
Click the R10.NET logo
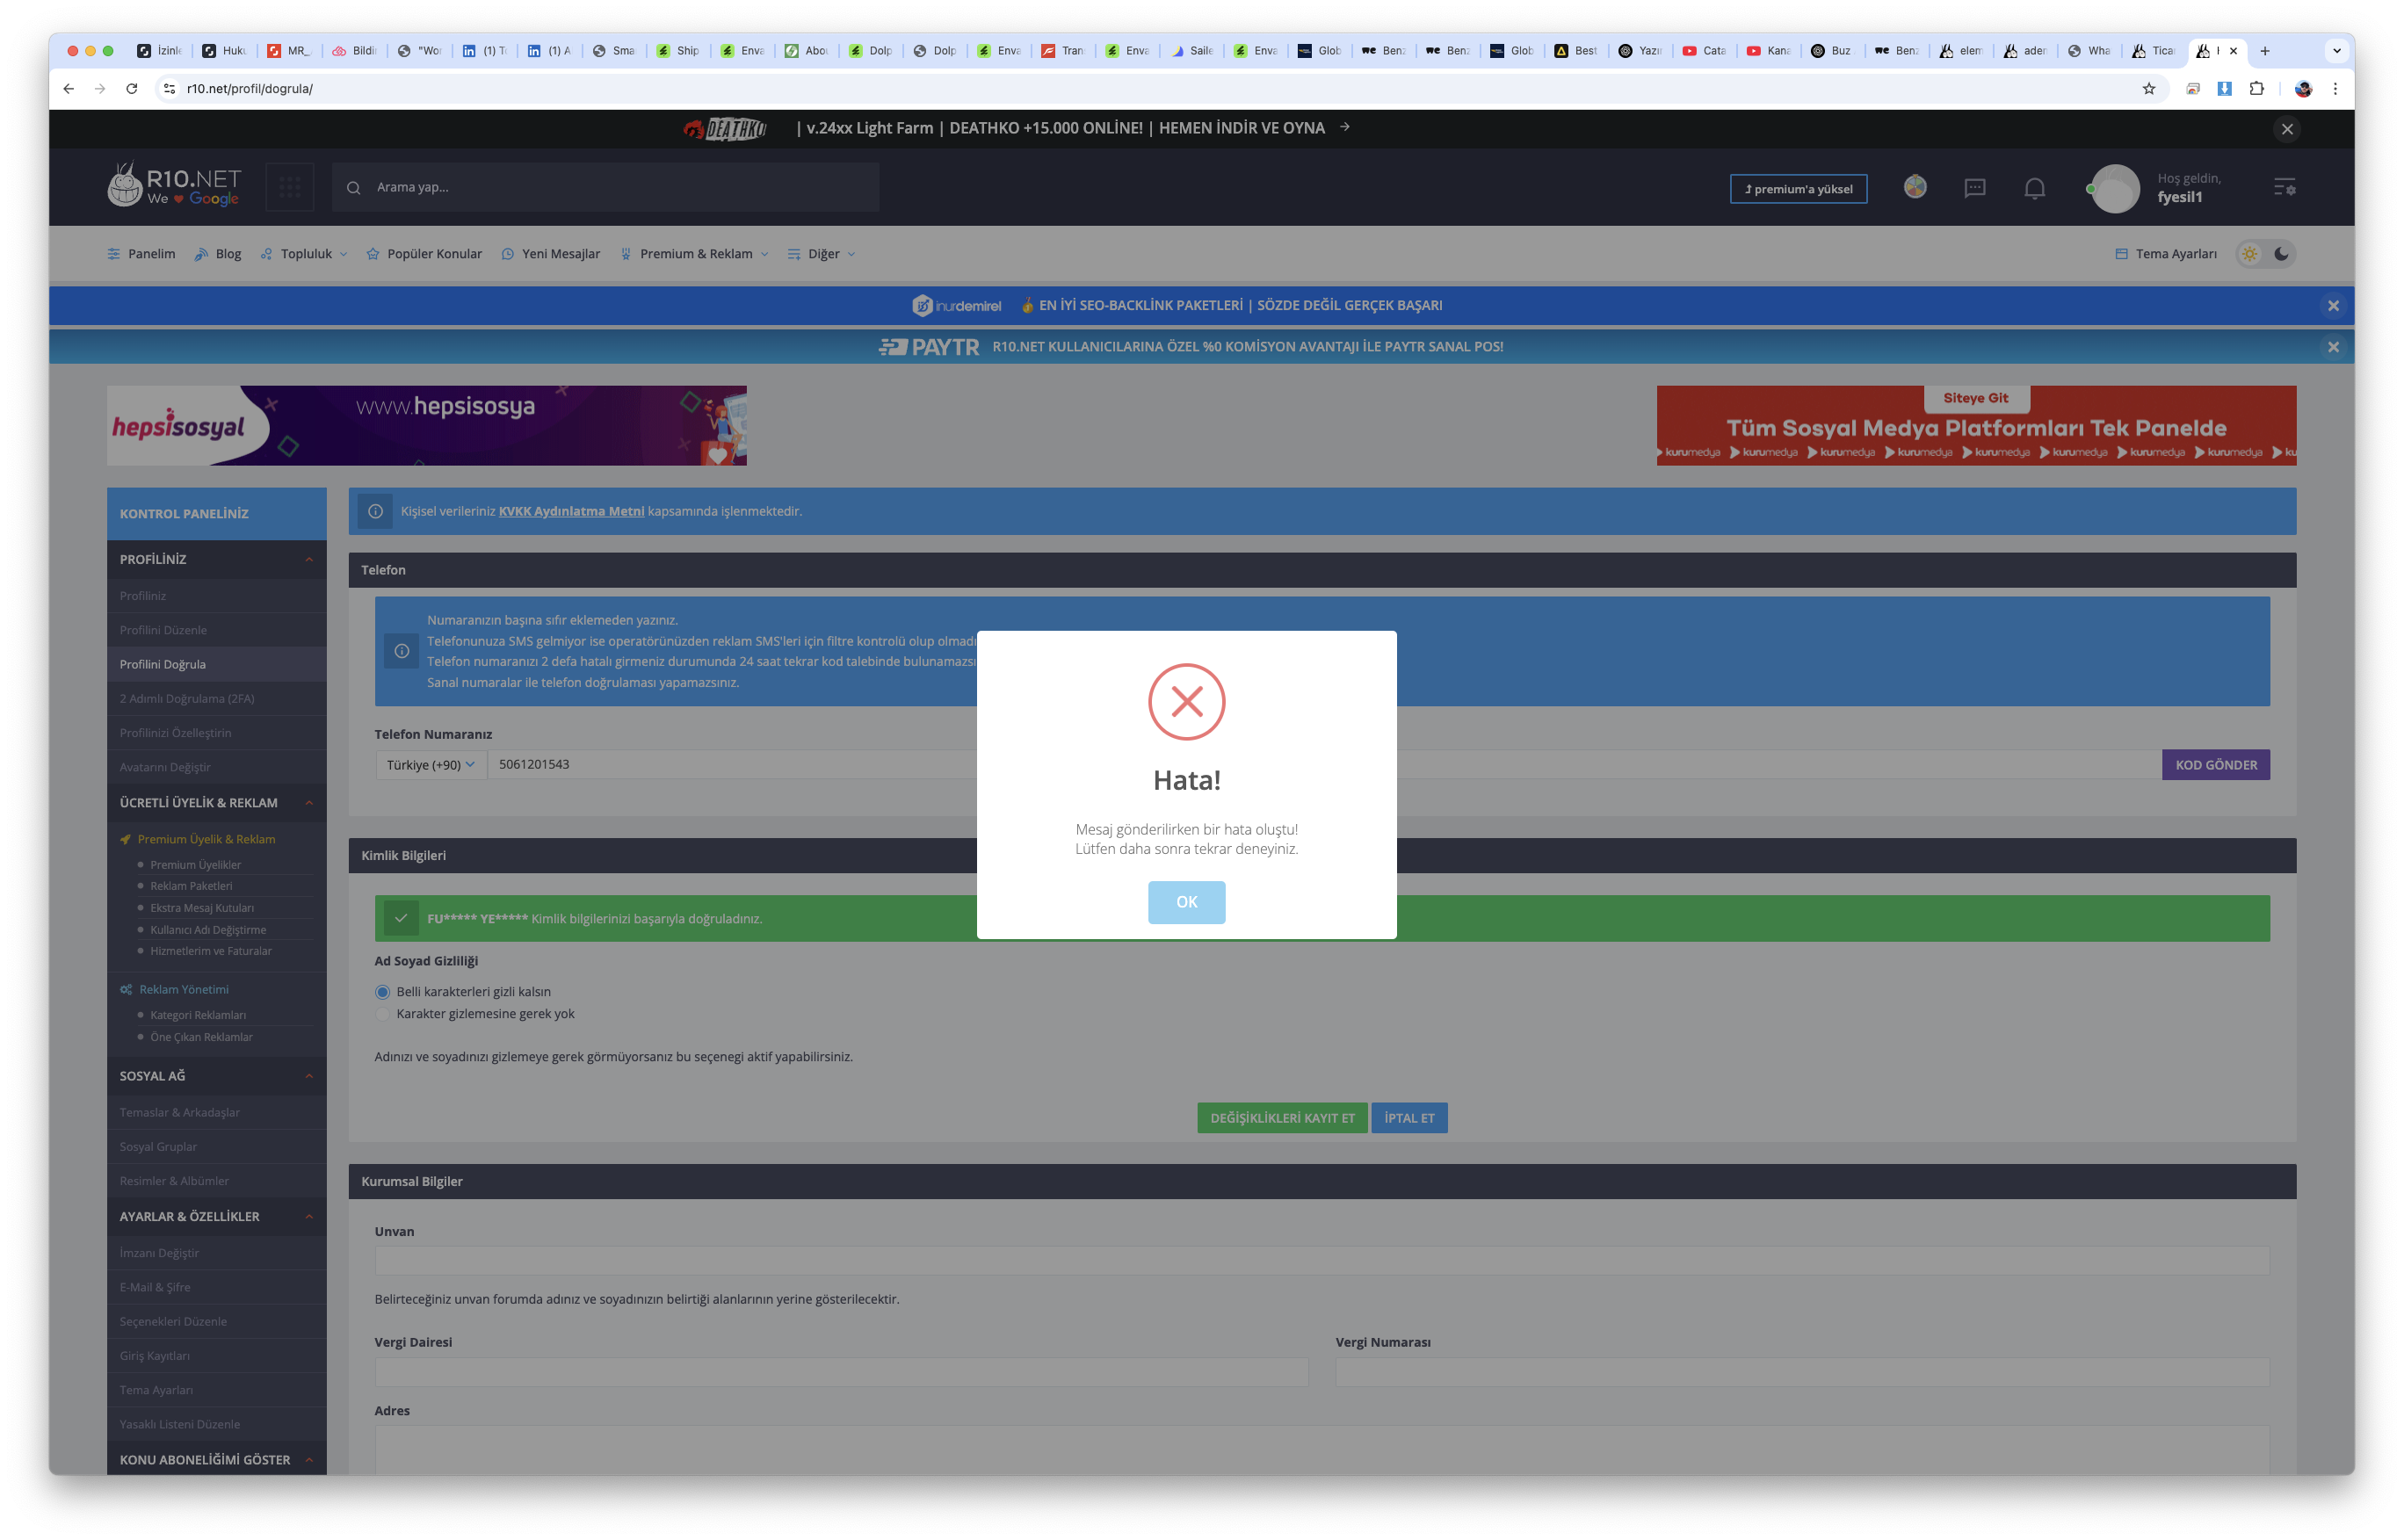pos(175,187)
